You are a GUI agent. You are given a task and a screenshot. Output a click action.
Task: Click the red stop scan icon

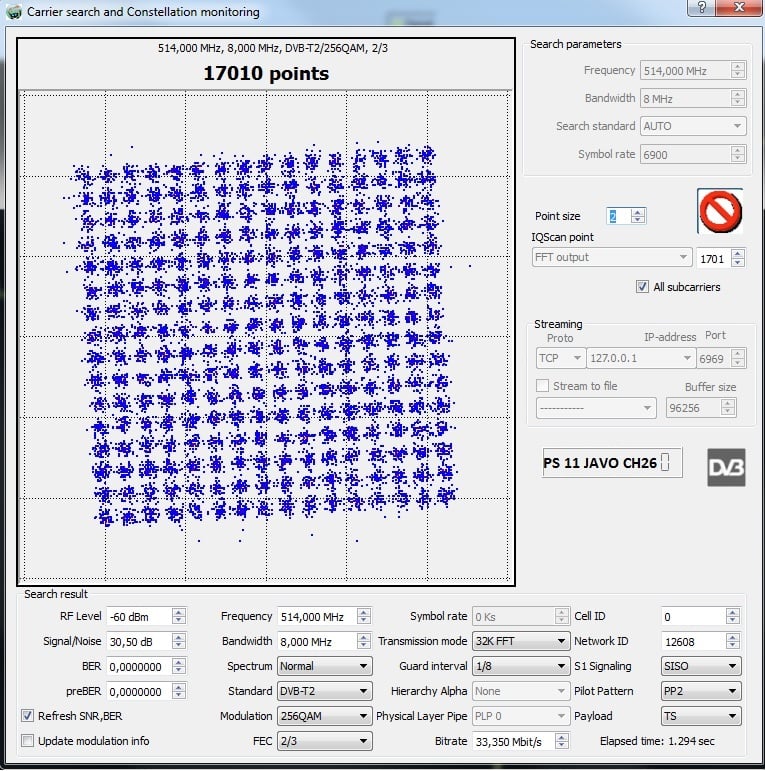(x=720, y=211)
